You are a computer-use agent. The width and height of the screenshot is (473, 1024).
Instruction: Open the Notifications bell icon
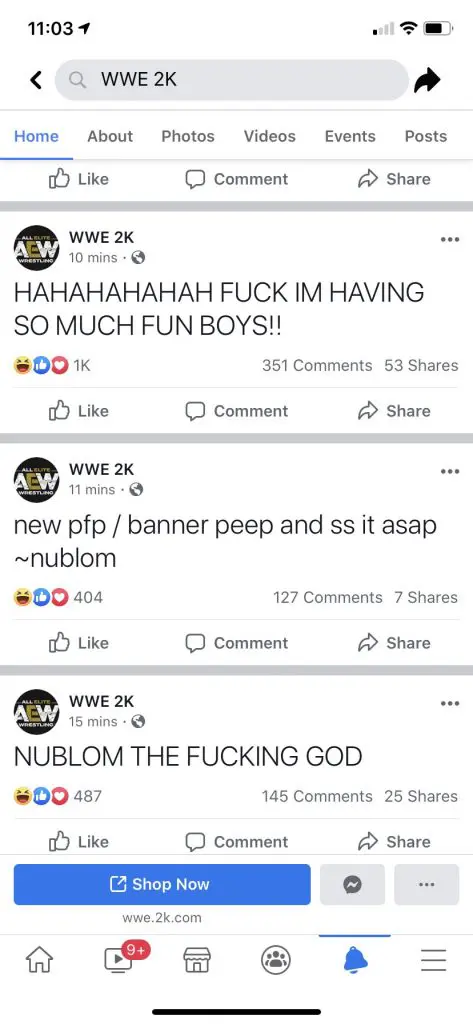(x=355, y=959)
